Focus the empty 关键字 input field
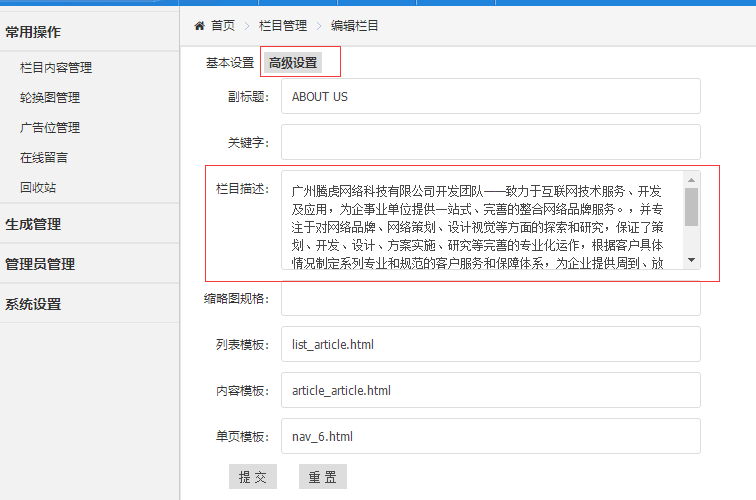Screen dimensions: 756x500 (490, 142)
